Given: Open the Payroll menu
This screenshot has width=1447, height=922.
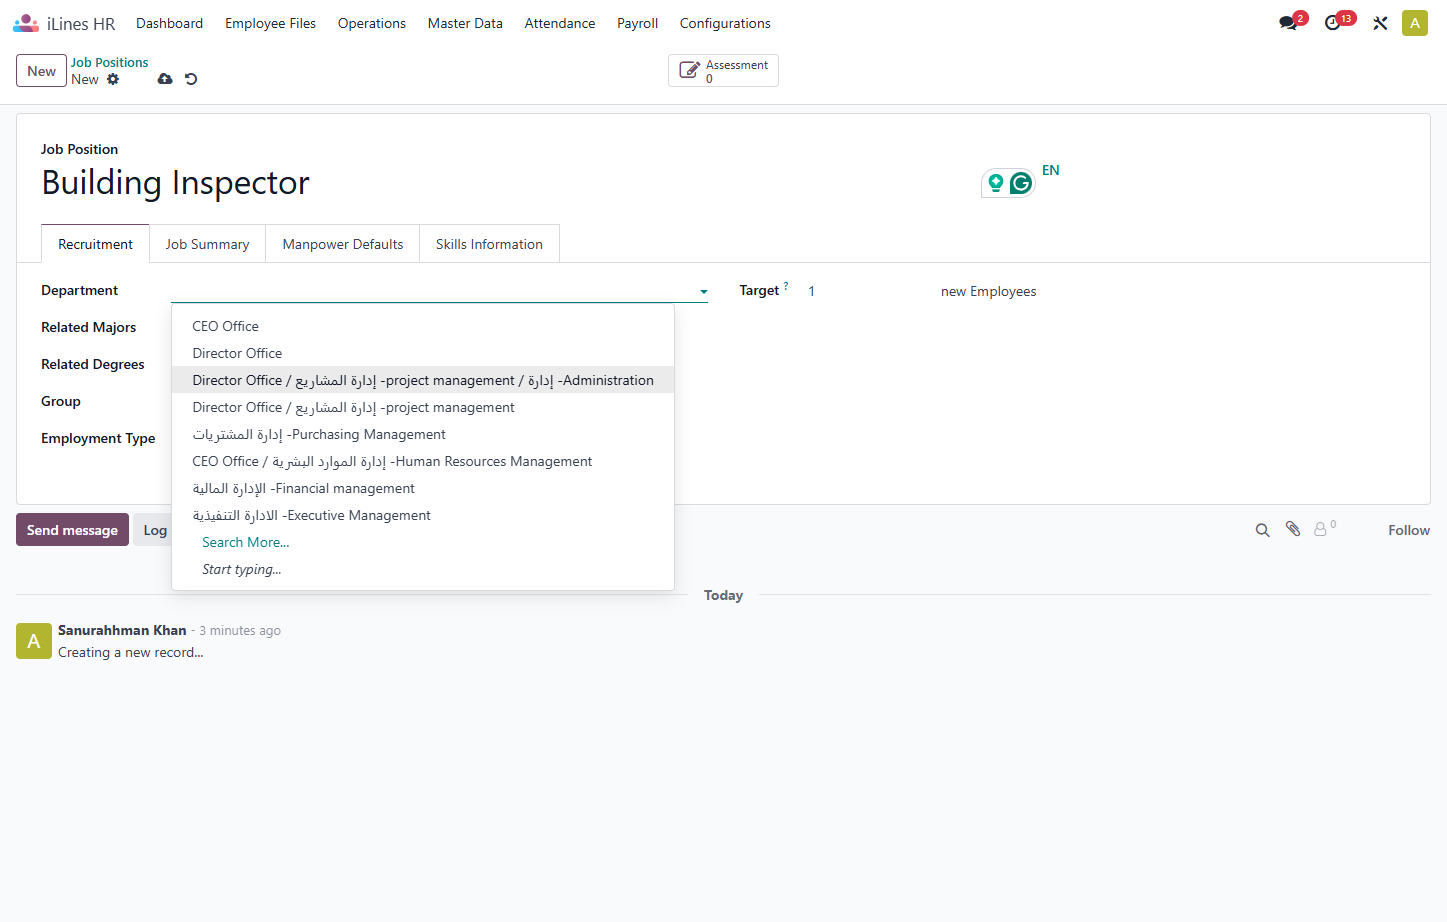Looking at the screenshot, I should 637,23.
